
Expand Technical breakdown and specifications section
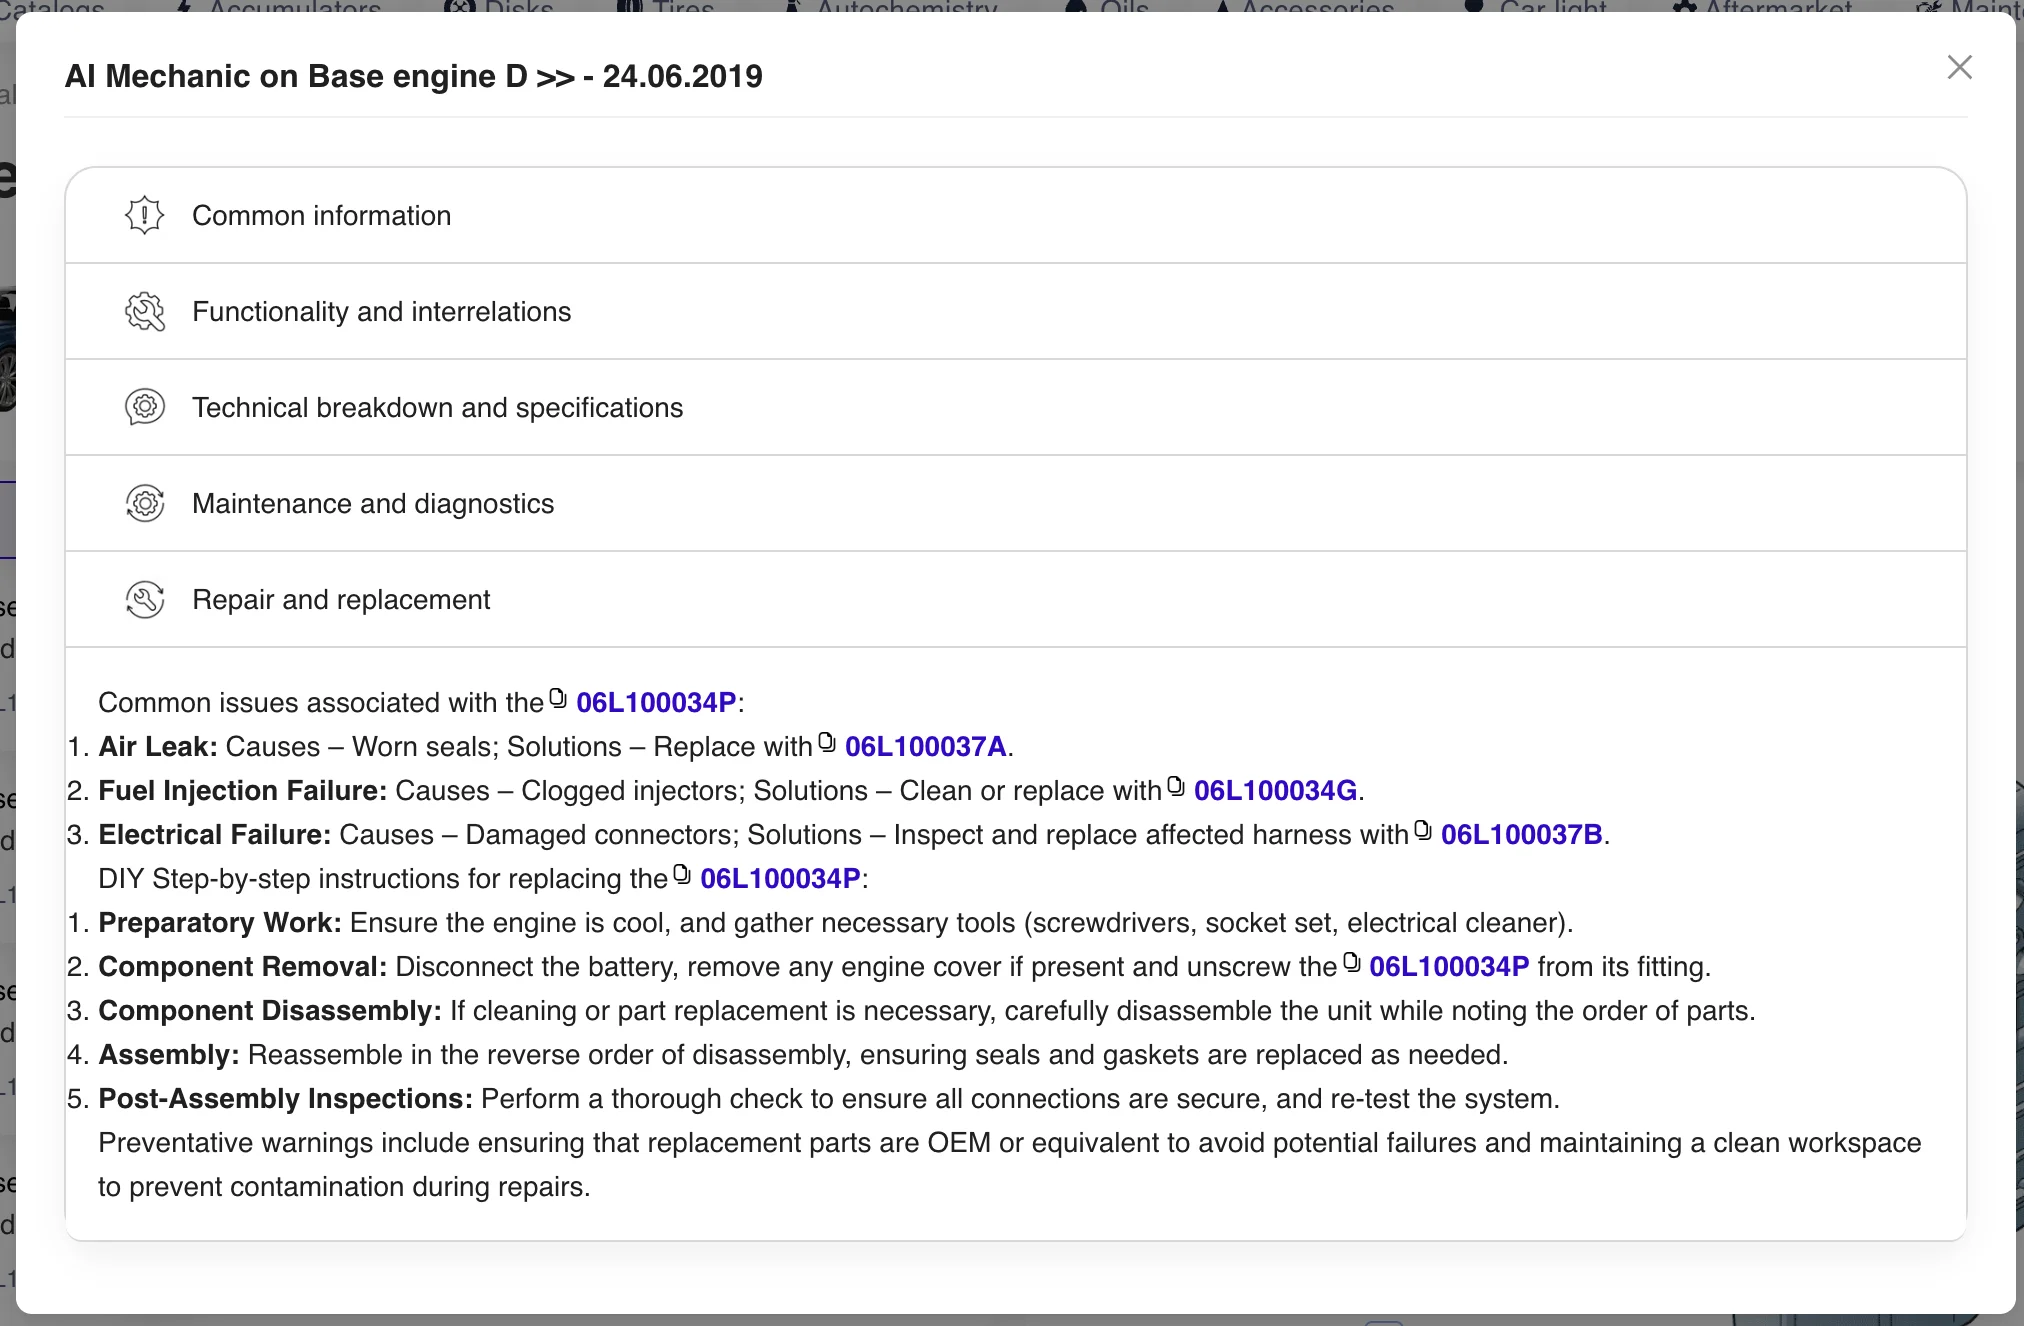click(437, 408)
